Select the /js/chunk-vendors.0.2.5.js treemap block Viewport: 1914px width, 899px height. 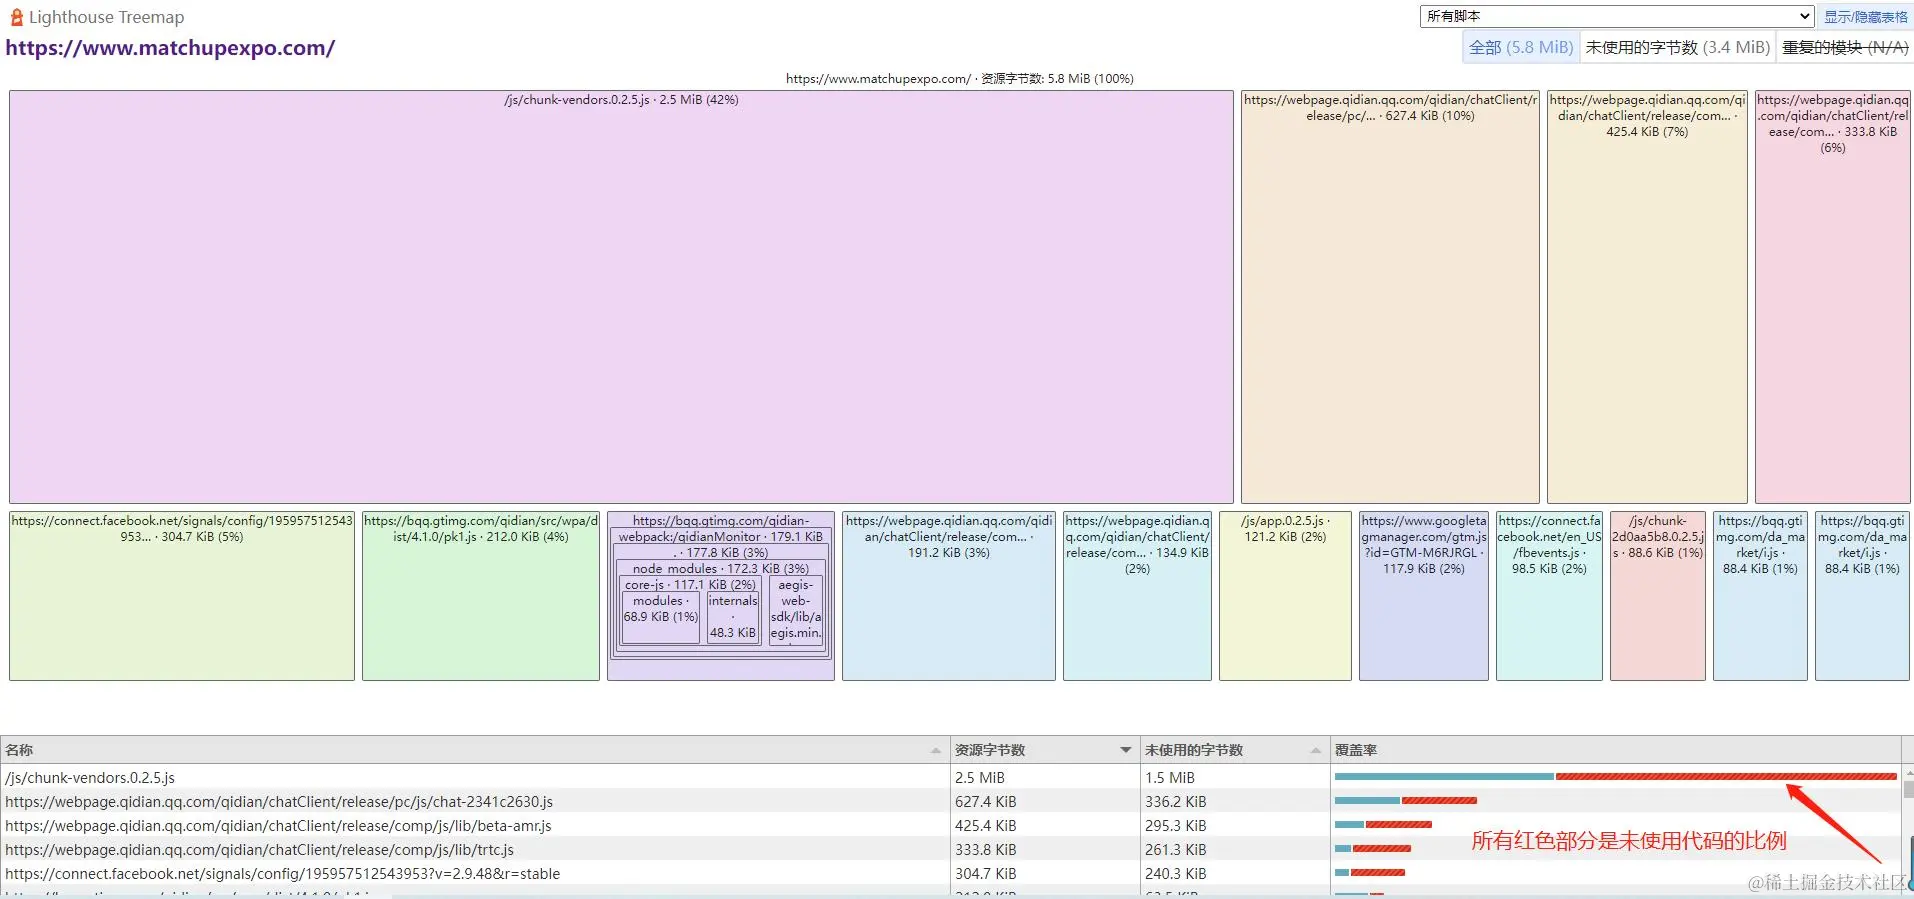621,297
